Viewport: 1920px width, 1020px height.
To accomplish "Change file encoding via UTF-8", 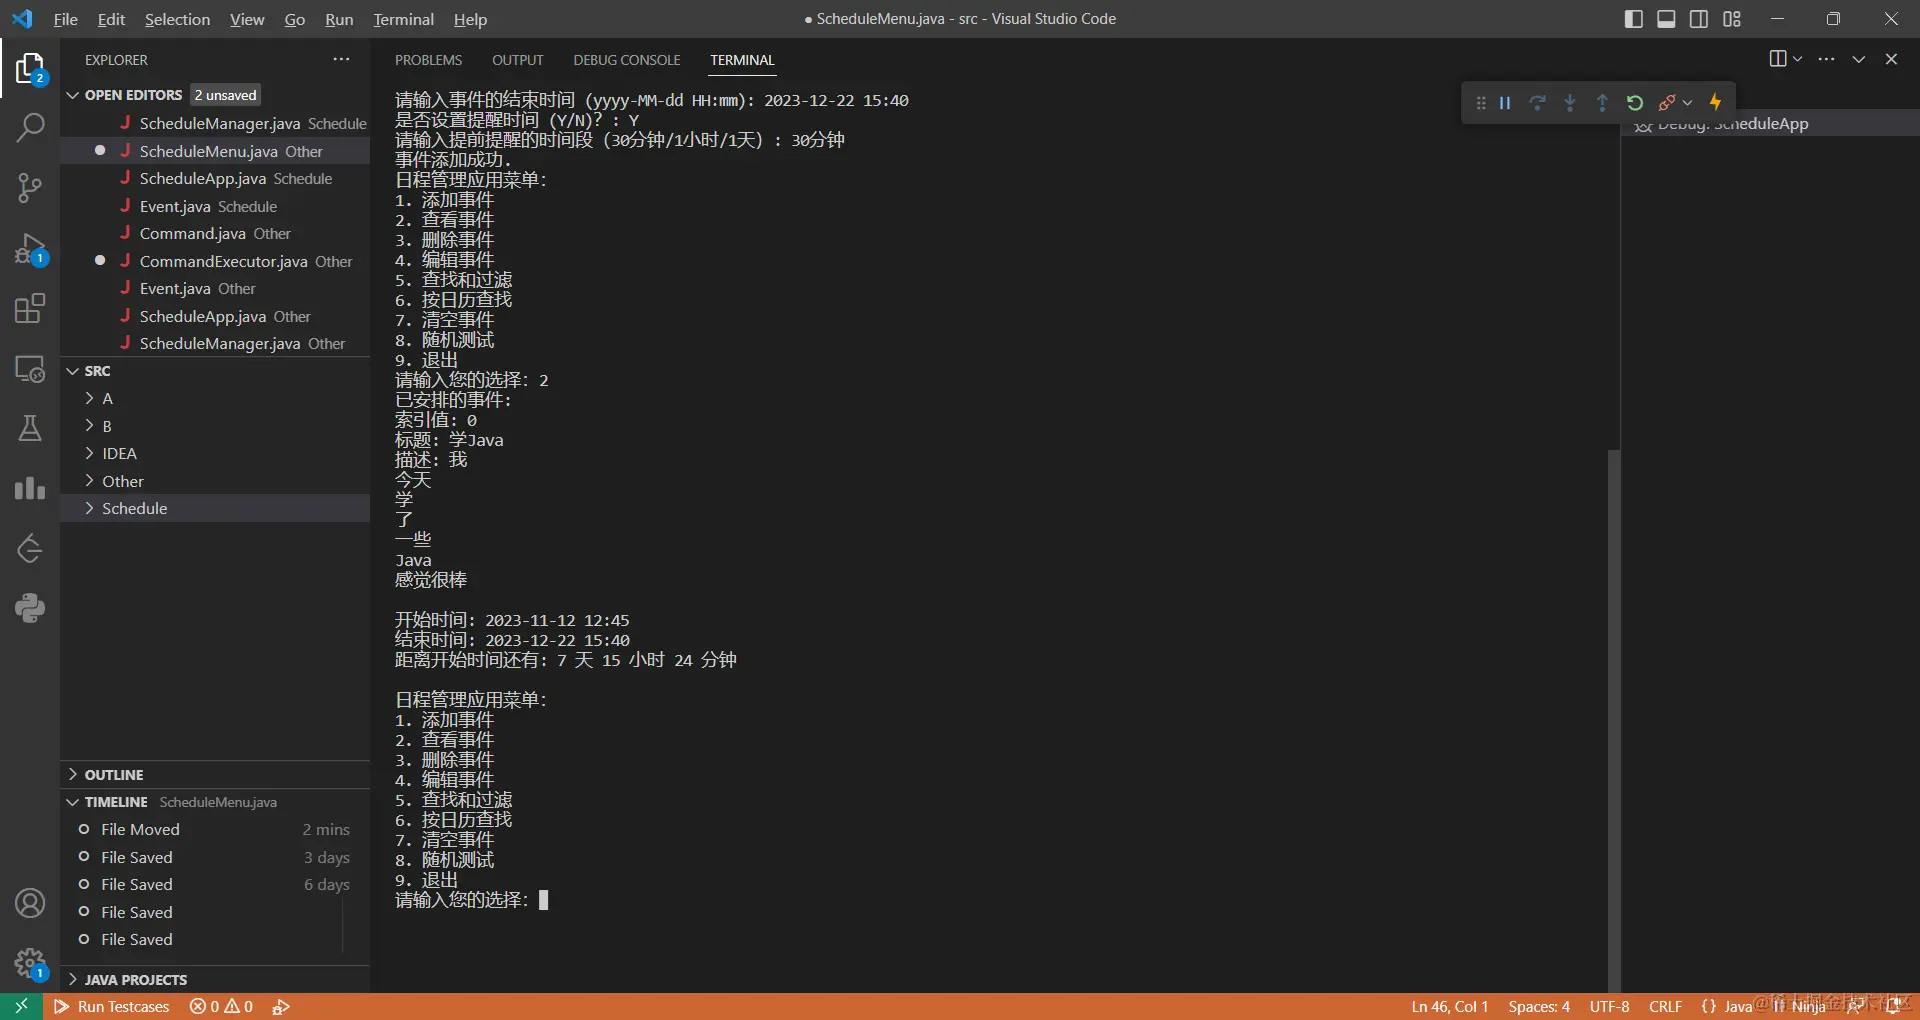I will coord(1609,1006).
